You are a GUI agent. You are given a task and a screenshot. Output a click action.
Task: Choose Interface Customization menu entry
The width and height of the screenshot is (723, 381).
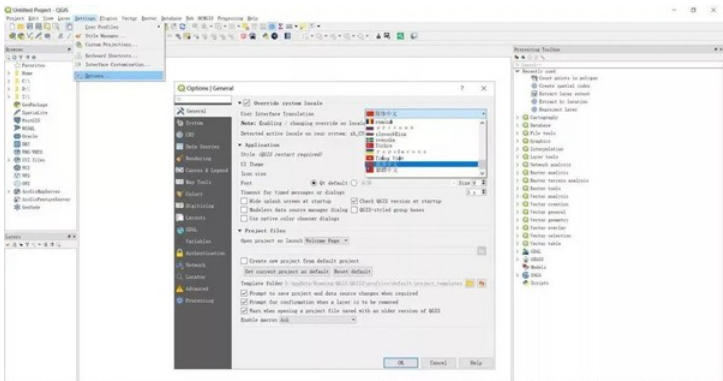point(119,65)
